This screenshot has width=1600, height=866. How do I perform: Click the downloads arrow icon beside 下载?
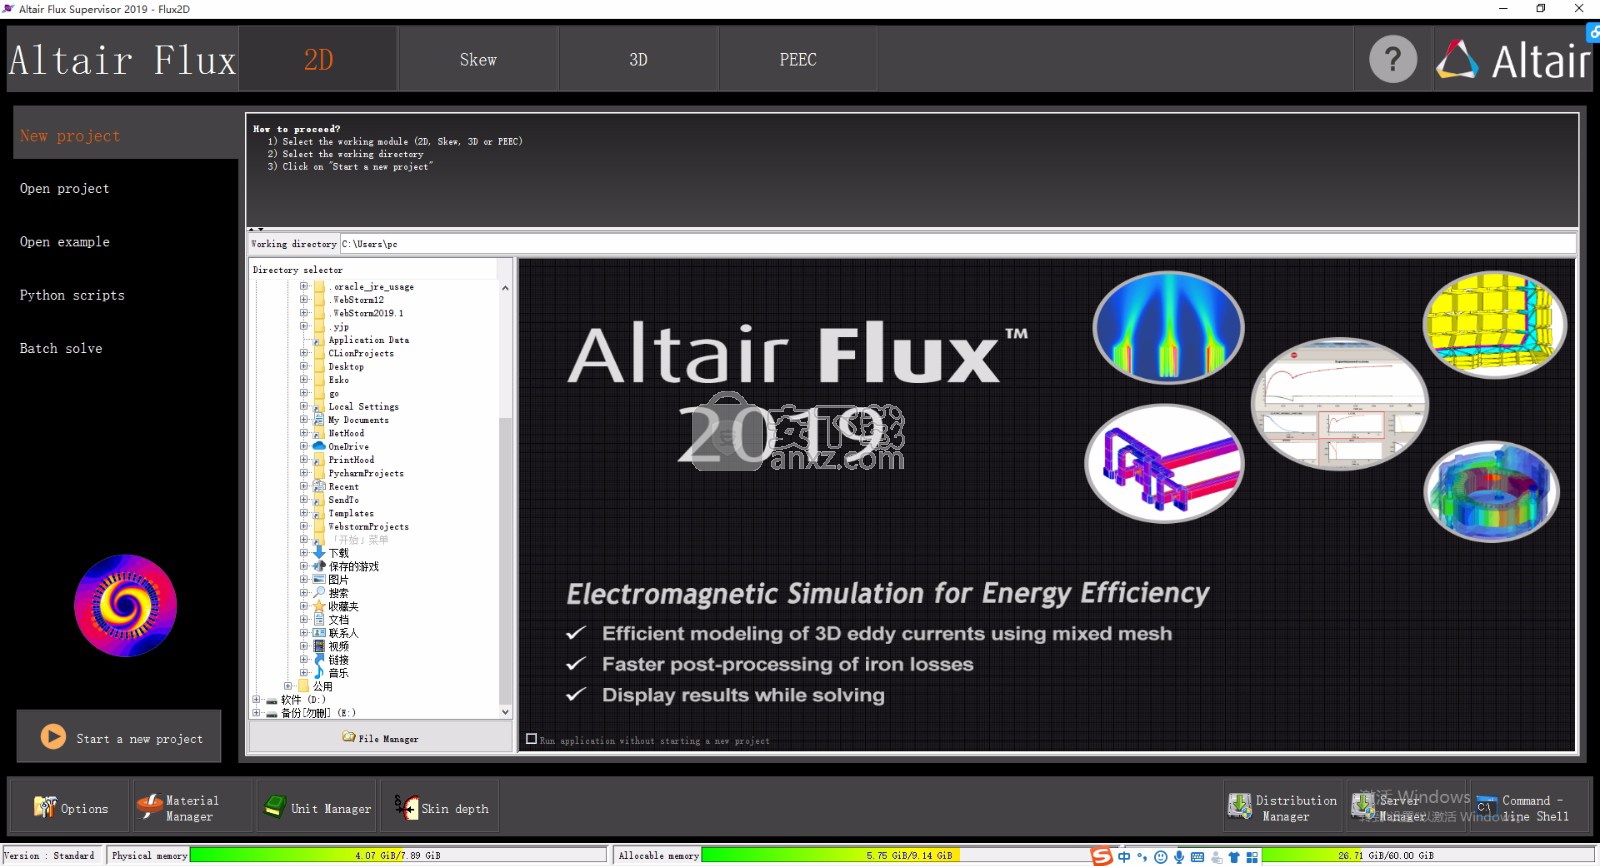319,553
